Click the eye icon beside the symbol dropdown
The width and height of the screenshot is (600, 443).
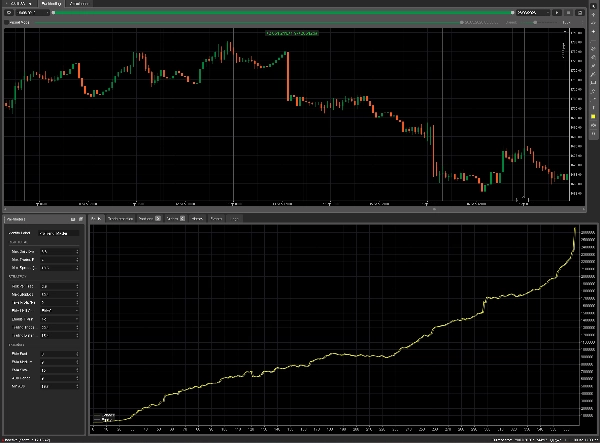point(9,13)
